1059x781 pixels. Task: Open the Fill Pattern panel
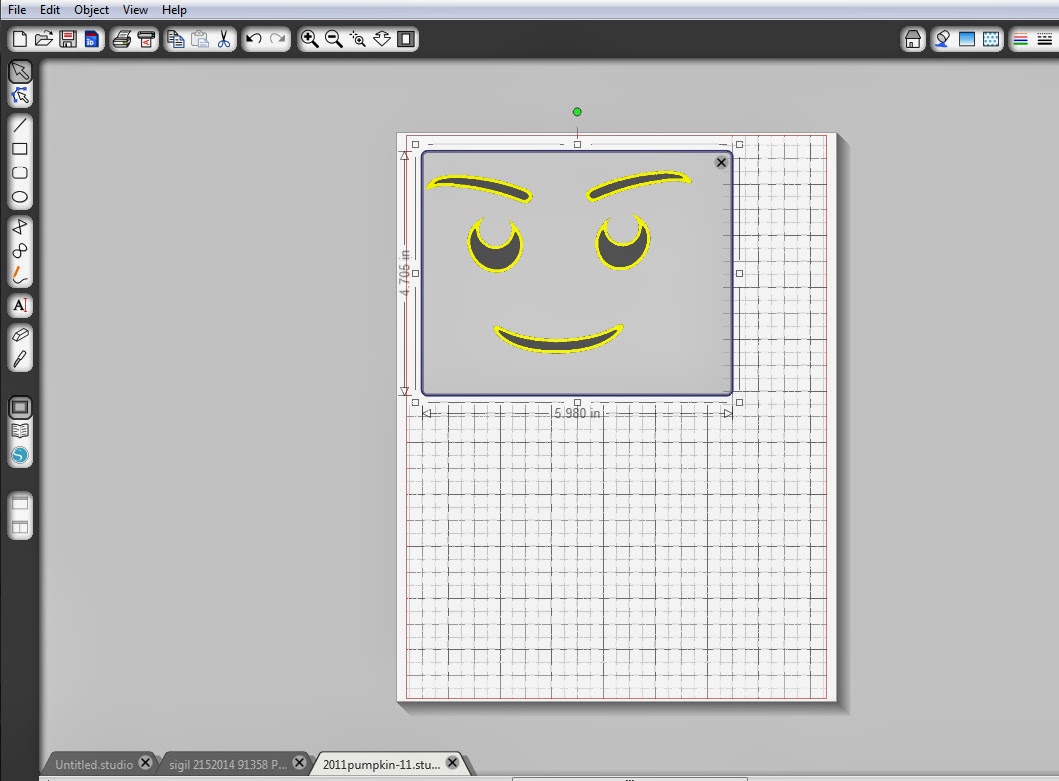[x=991, y=39]
